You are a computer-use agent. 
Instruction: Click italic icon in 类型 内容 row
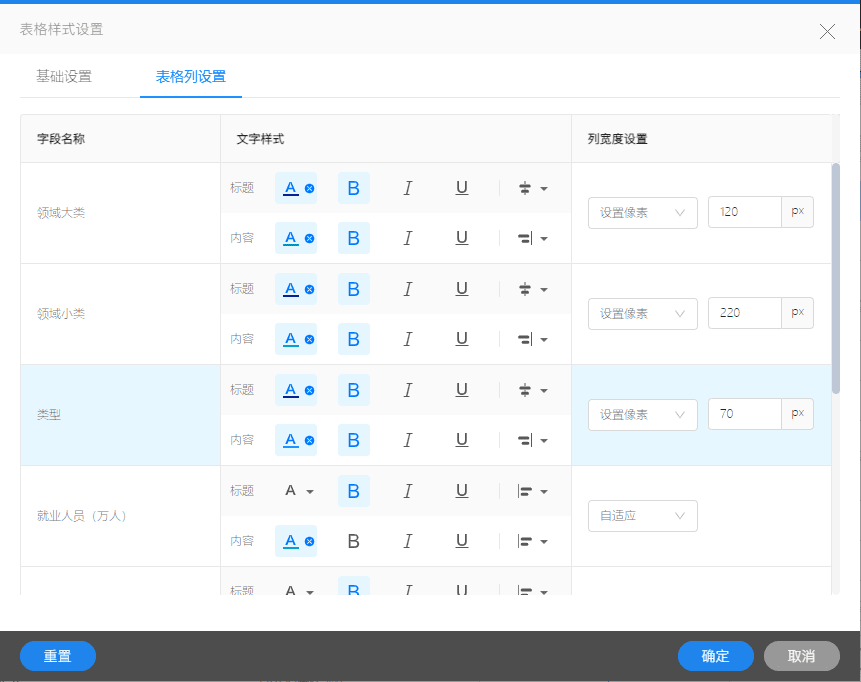tap(407, 440)
